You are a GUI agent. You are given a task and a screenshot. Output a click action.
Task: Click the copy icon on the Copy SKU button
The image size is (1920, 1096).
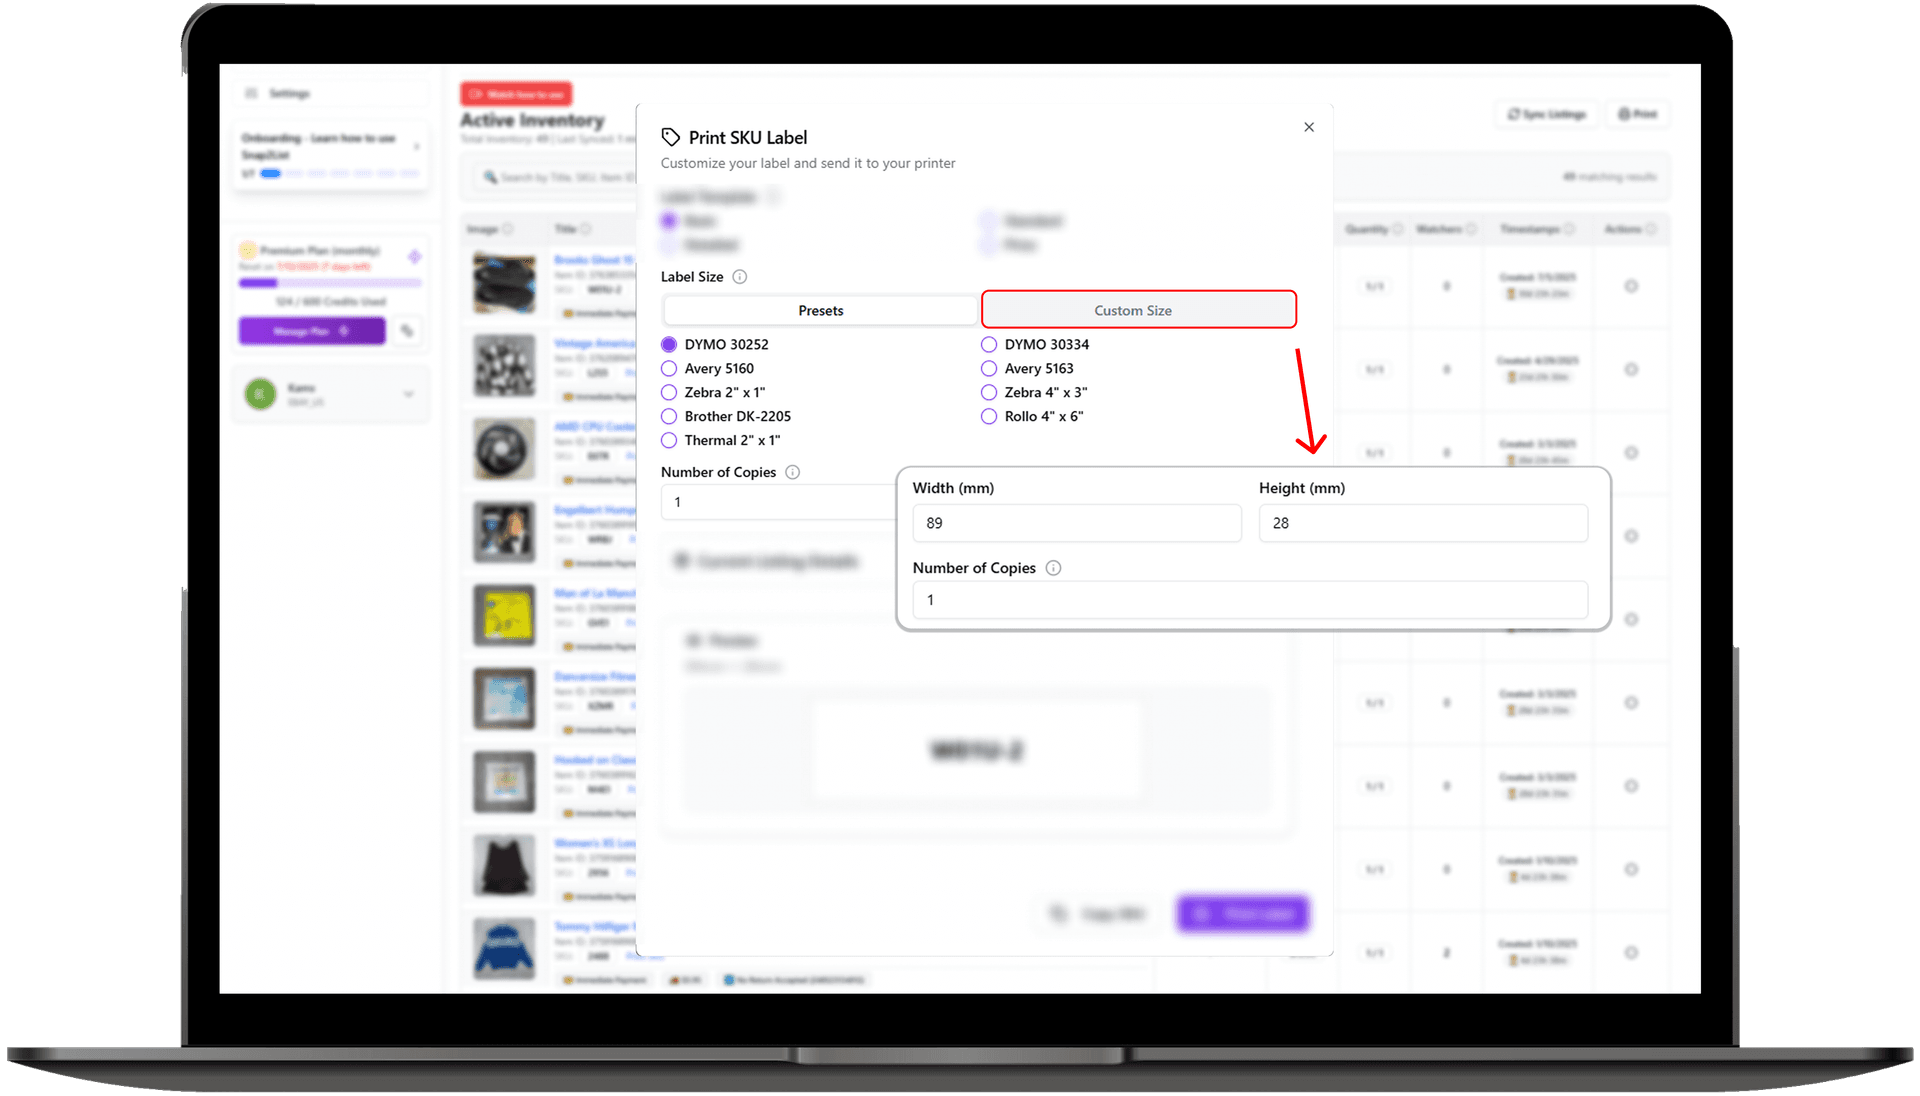pyautogui.click(x=1060, y=913)
